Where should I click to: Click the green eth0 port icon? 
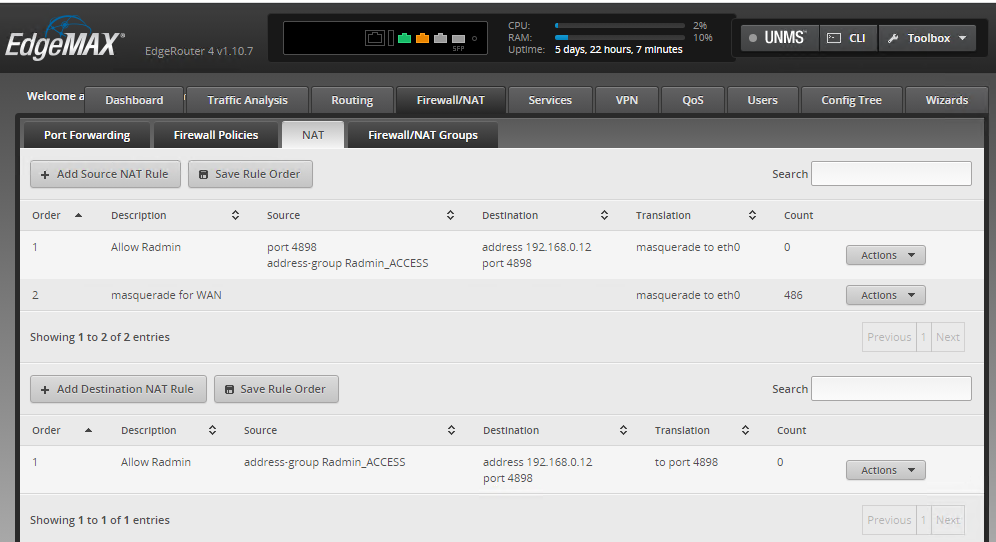click(x=405, y=38)
